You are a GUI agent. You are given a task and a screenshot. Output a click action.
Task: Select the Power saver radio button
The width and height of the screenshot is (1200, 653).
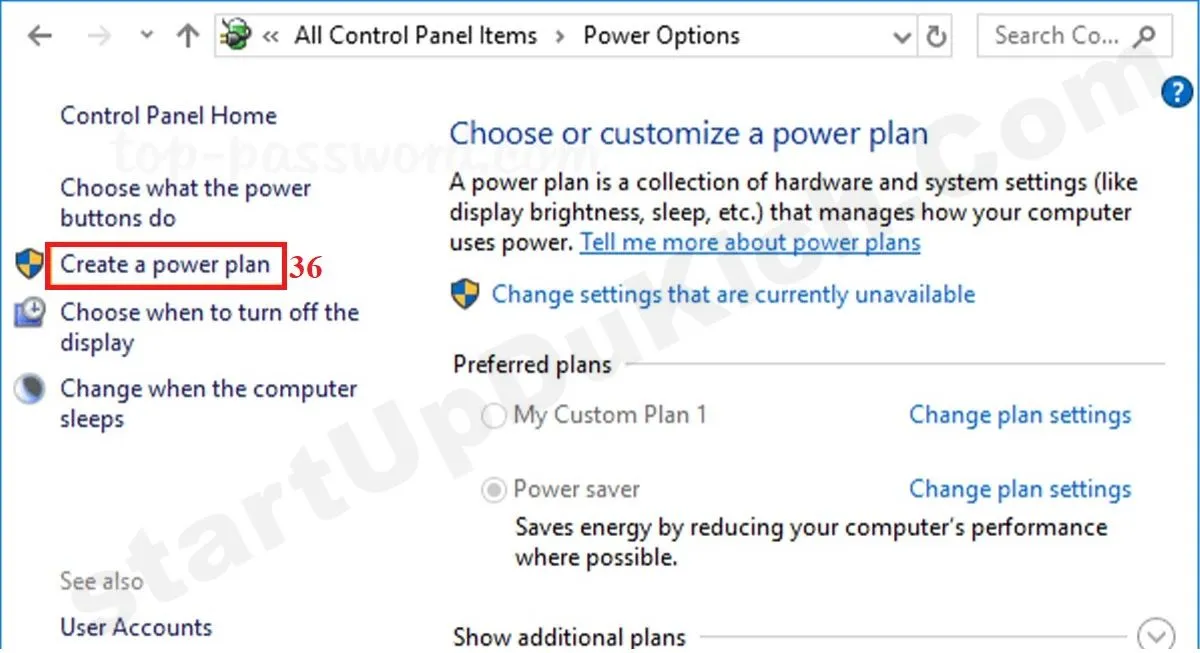pos(493,490)
